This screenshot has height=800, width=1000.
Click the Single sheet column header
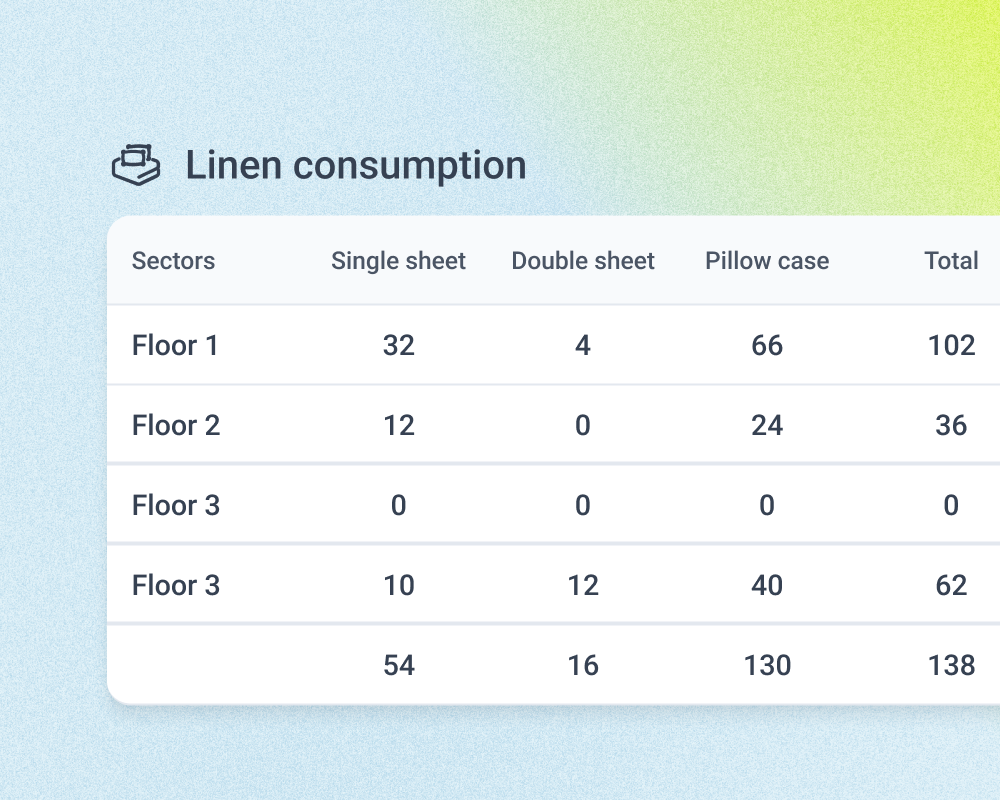(398, 261)
